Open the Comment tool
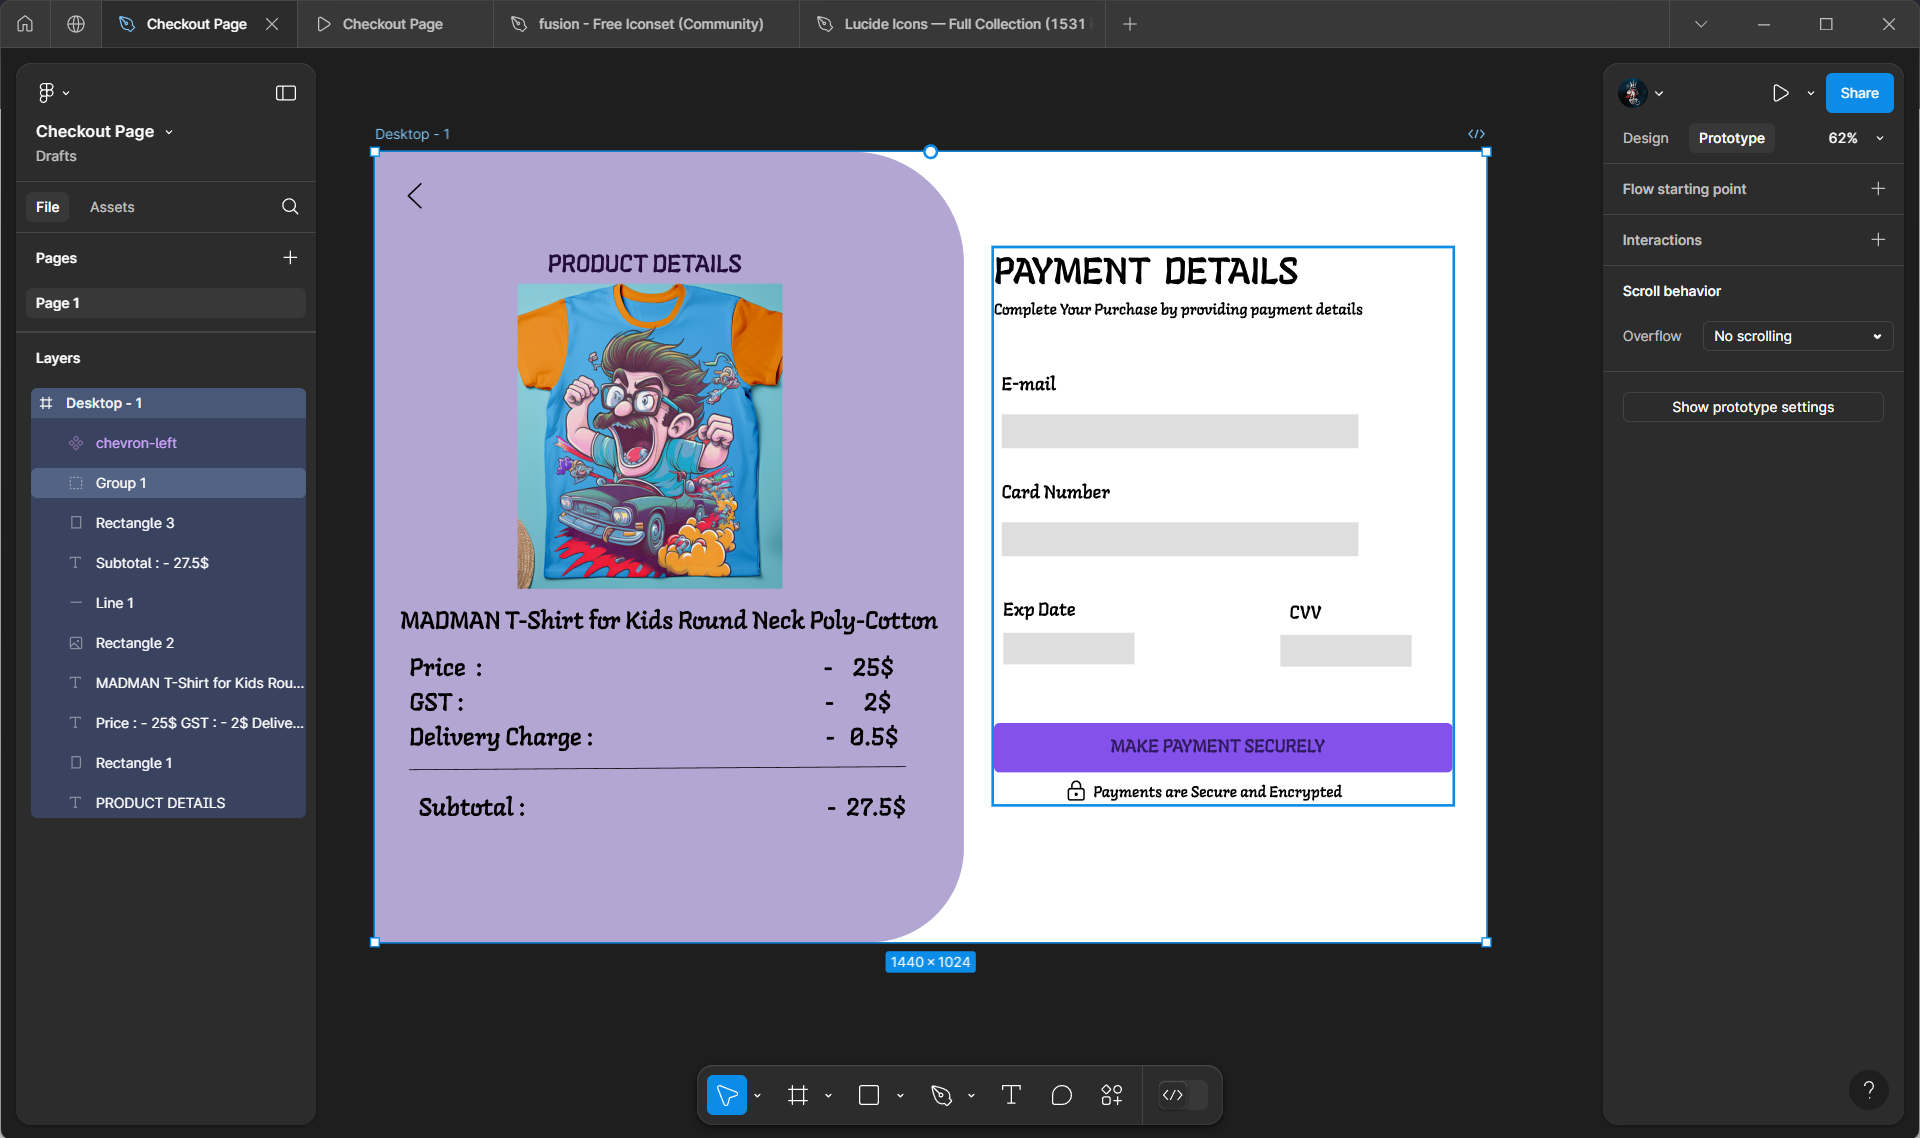This screenshot has height=1138, width=1920. click(1061, 1095)
